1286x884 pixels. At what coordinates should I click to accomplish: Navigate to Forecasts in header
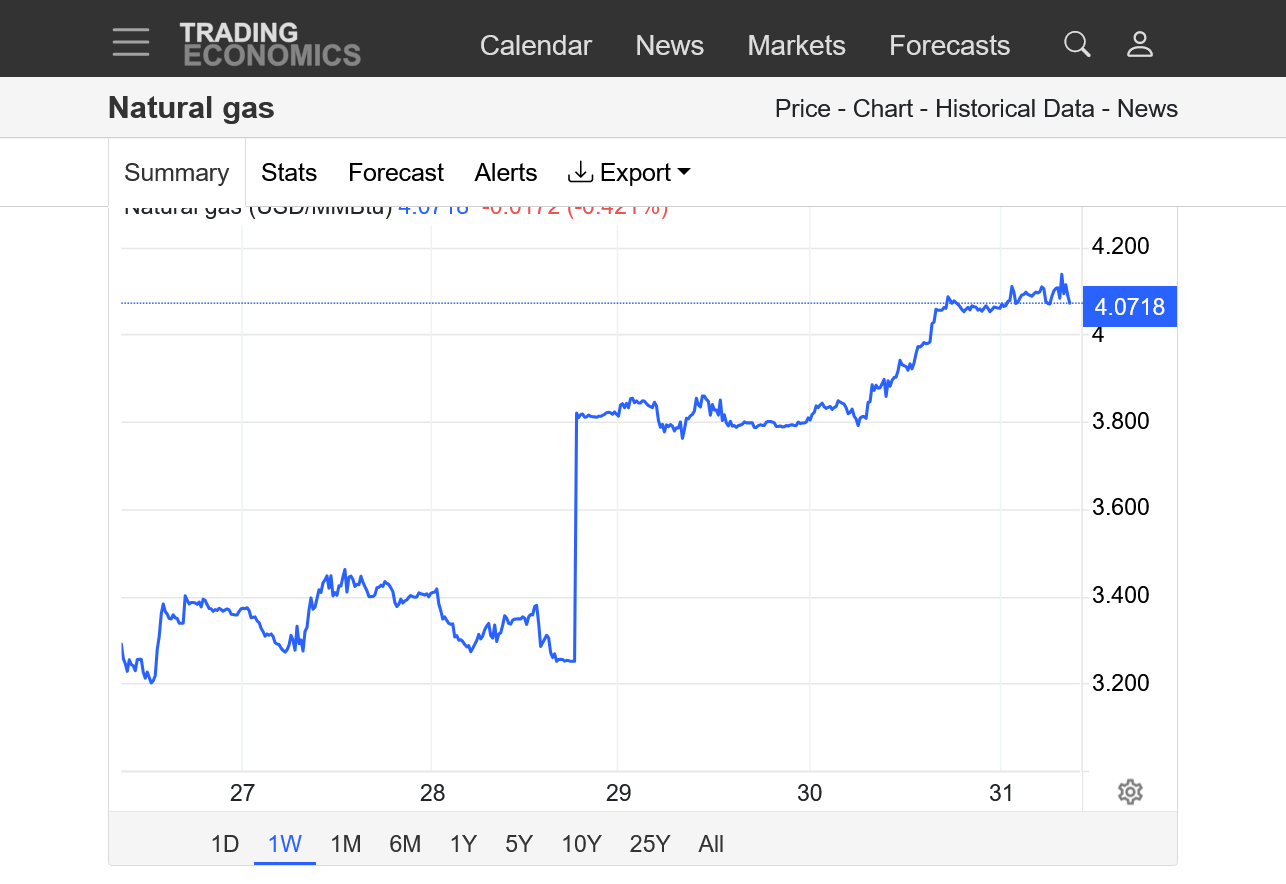point(949,46)
